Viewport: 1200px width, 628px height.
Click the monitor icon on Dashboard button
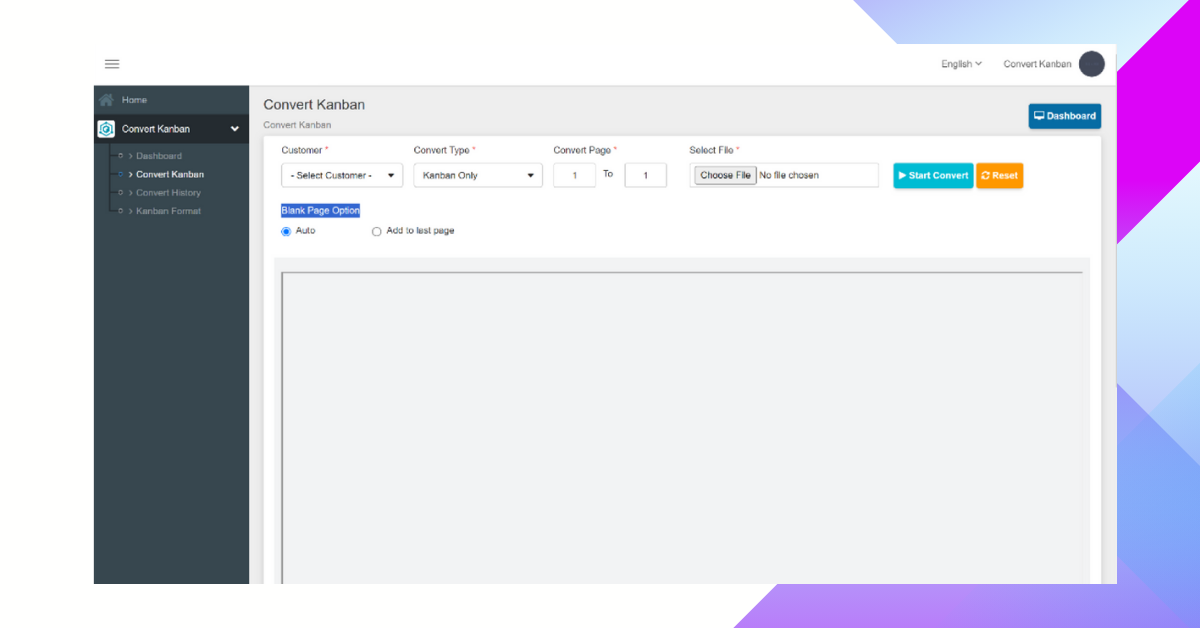pyautogui.click(x=1039, y=116)
